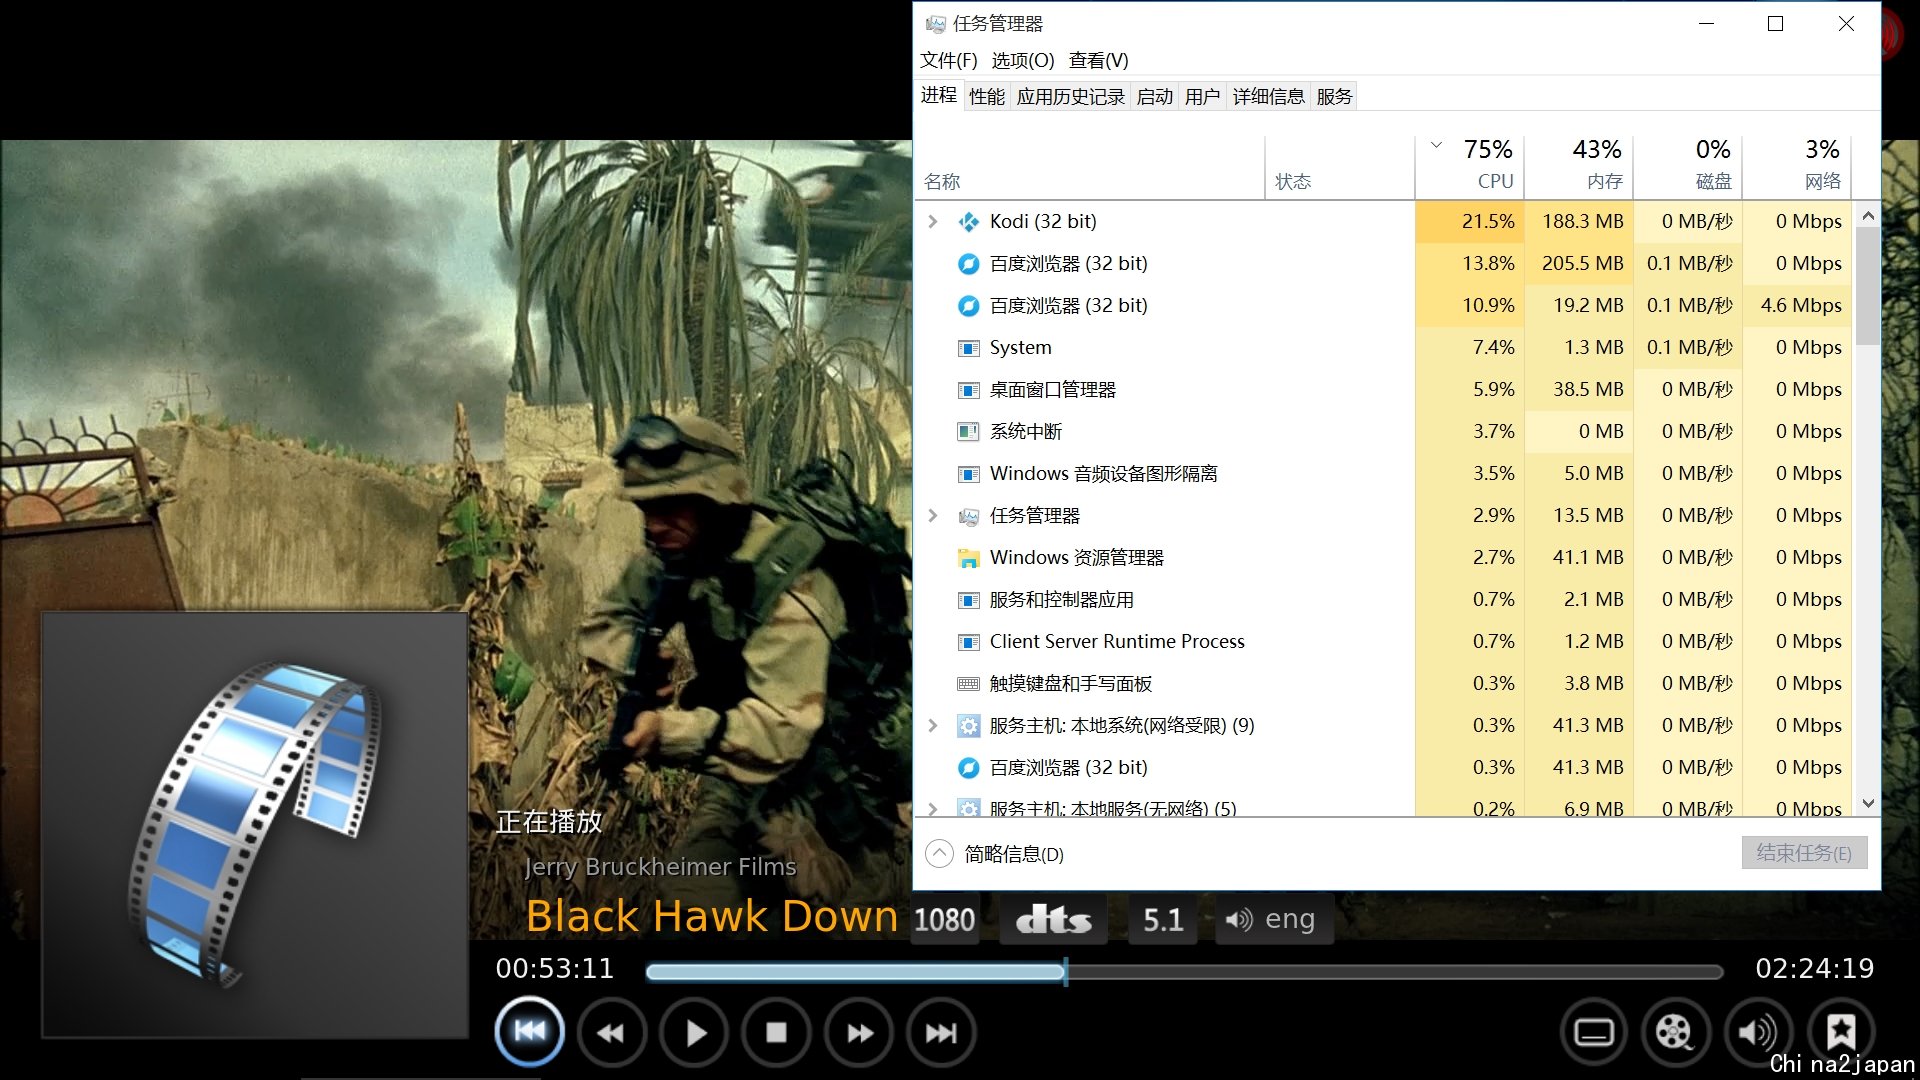Open Kodi subtitle settings icon
Viewport: 1920px width, 1080px height.
pos(1593,1032)
